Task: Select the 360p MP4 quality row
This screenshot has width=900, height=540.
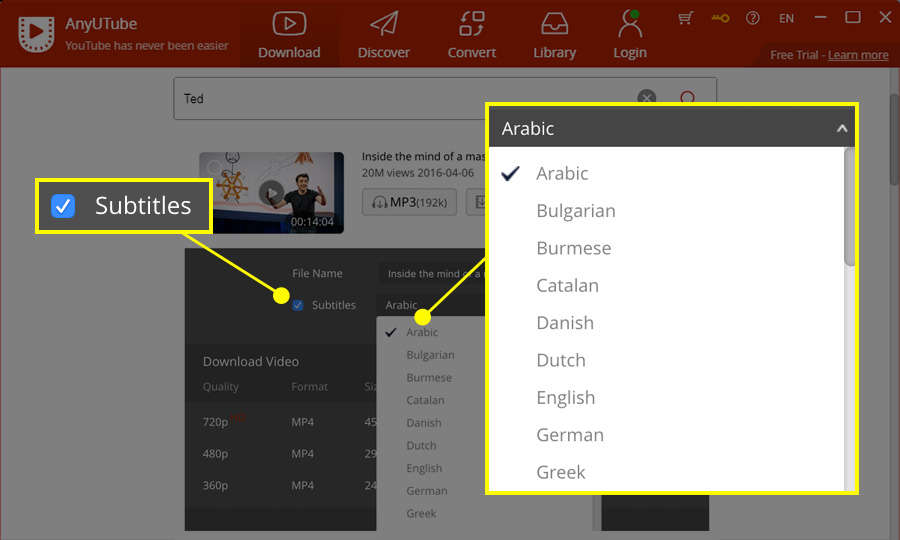Action: tap(281, 485)
